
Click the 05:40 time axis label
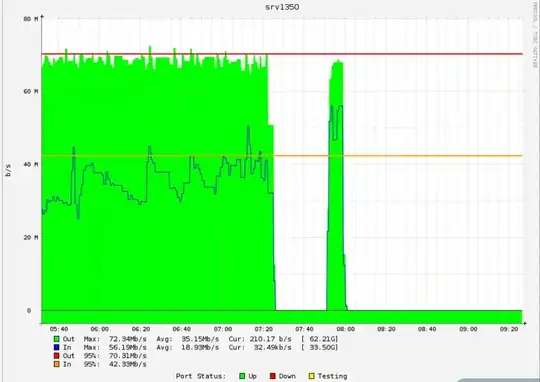point(59,329)
